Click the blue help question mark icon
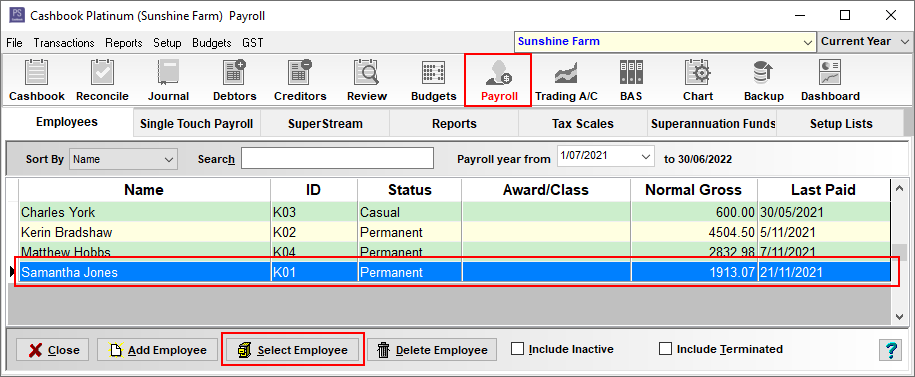The height and width of the screenshot is (377, 915). (x=890, y=350)
